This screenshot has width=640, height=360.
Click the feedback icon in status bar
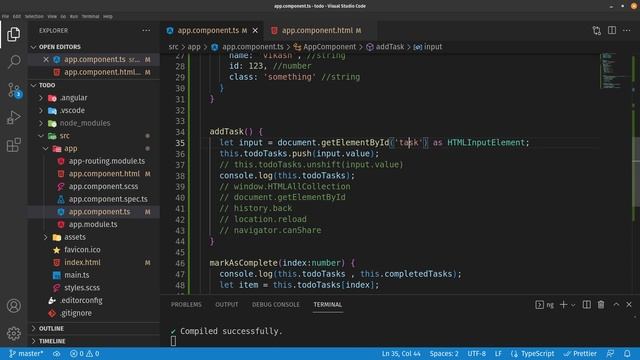point(610,353)
